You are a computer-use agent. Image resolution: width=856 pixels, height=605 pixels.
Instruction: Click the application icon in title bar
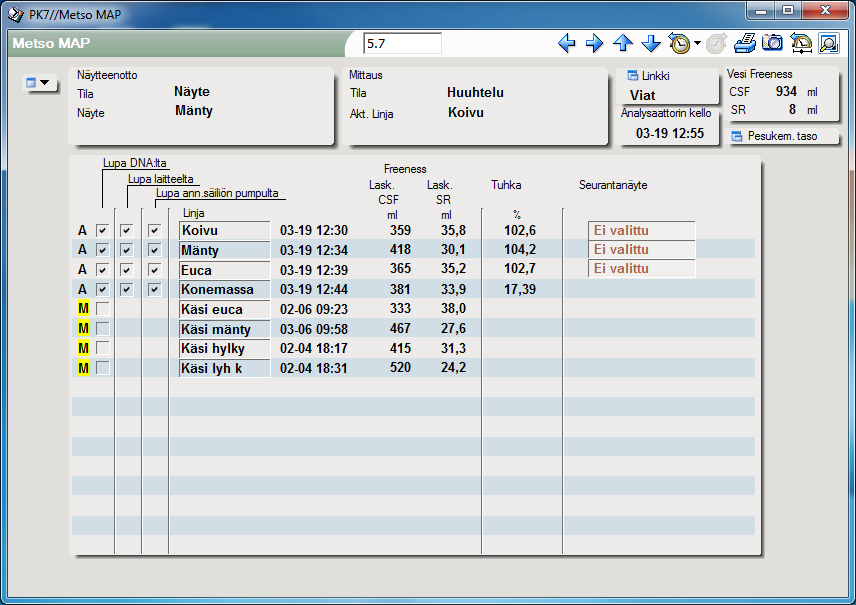[x=16, y=14]
